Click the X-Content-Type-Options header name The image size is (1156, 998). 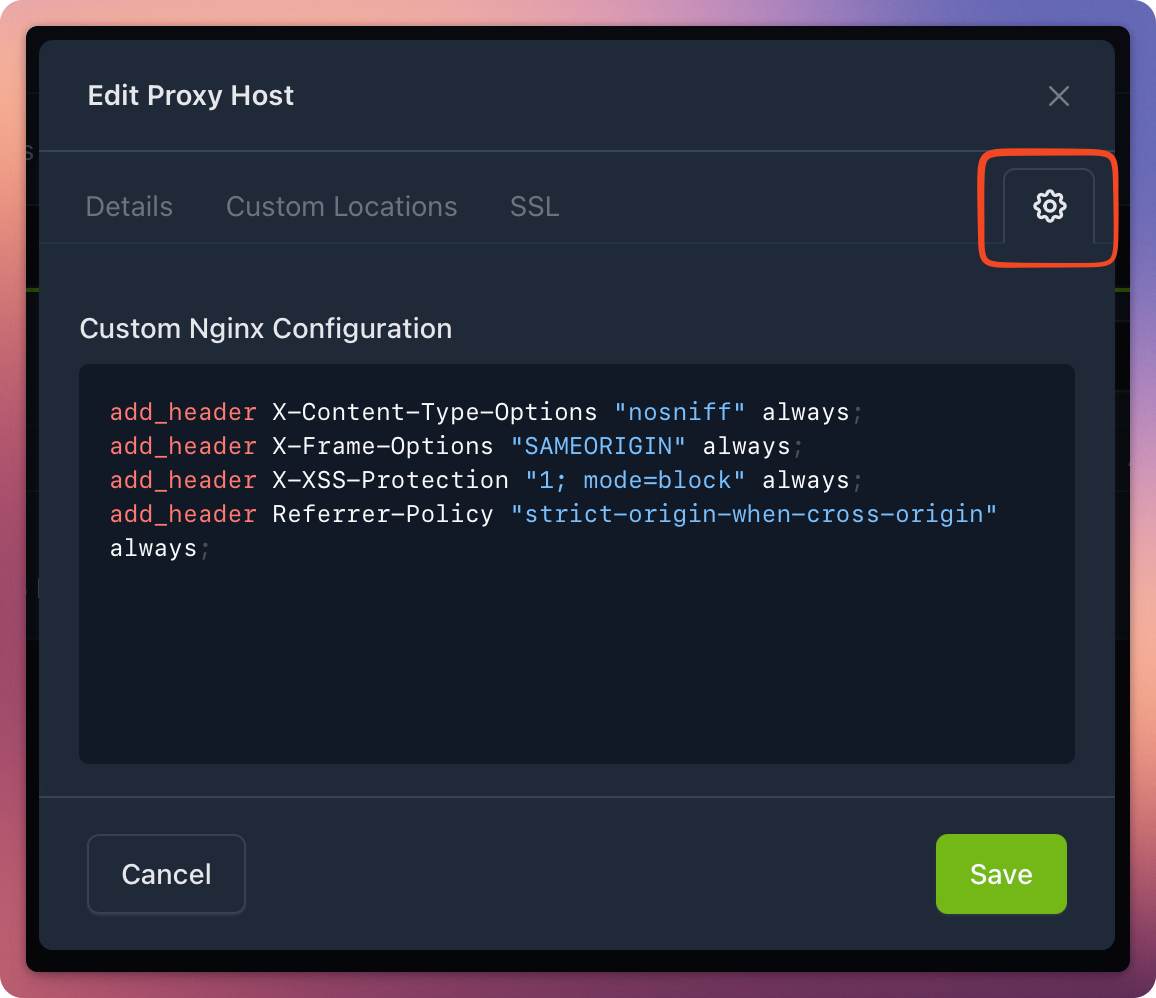(434, 412)
